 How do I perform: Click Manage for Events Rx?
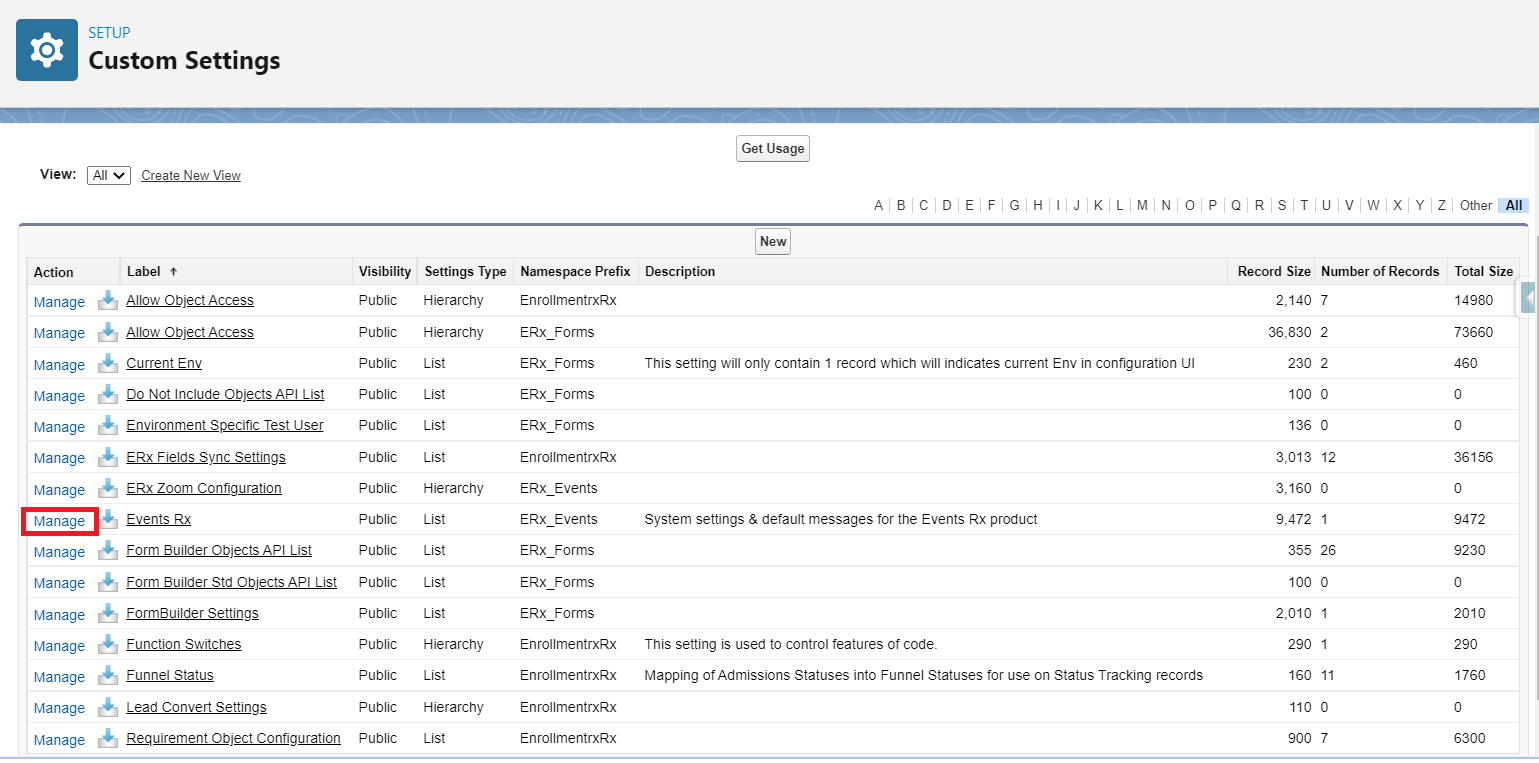click(59, 521)
